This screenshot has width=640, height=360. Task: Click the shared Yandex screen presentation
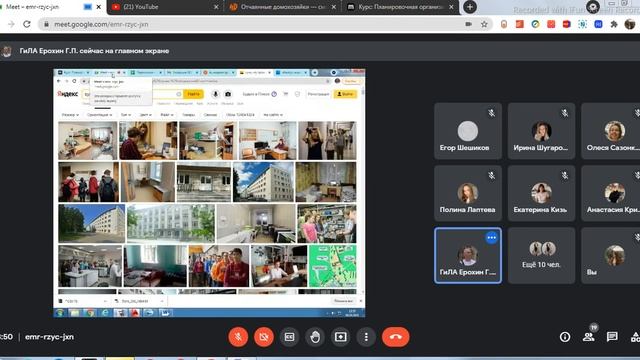coord(209,193)
